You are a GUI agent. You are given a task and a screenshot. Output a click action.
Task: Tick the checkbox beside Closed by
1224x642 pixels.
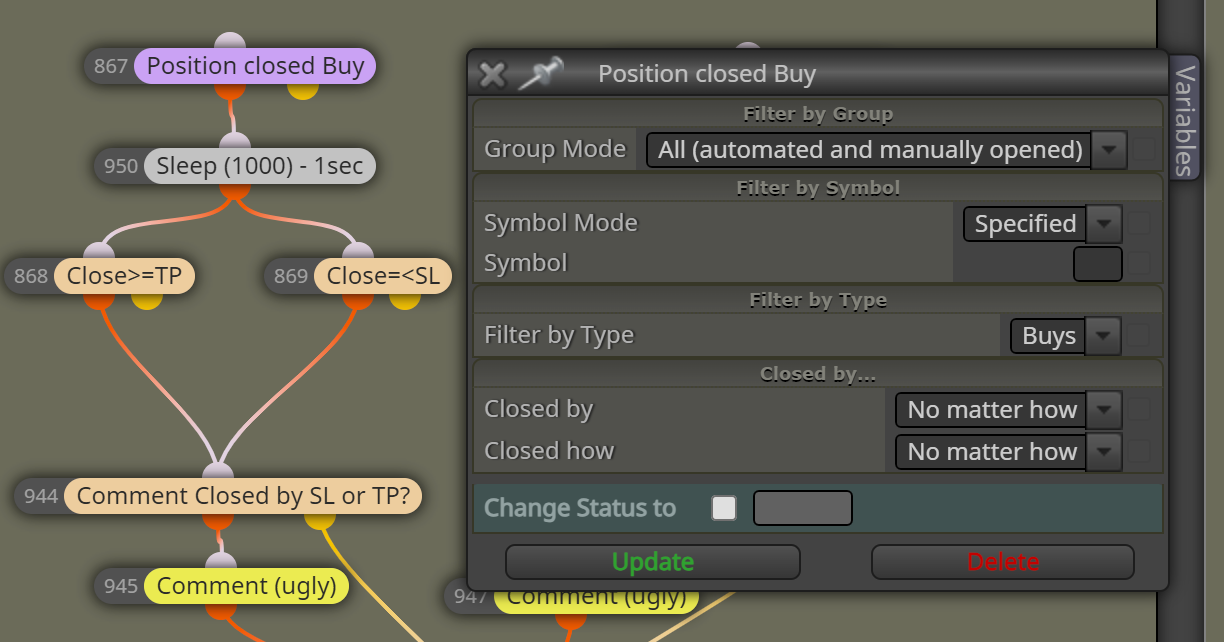1139,409
